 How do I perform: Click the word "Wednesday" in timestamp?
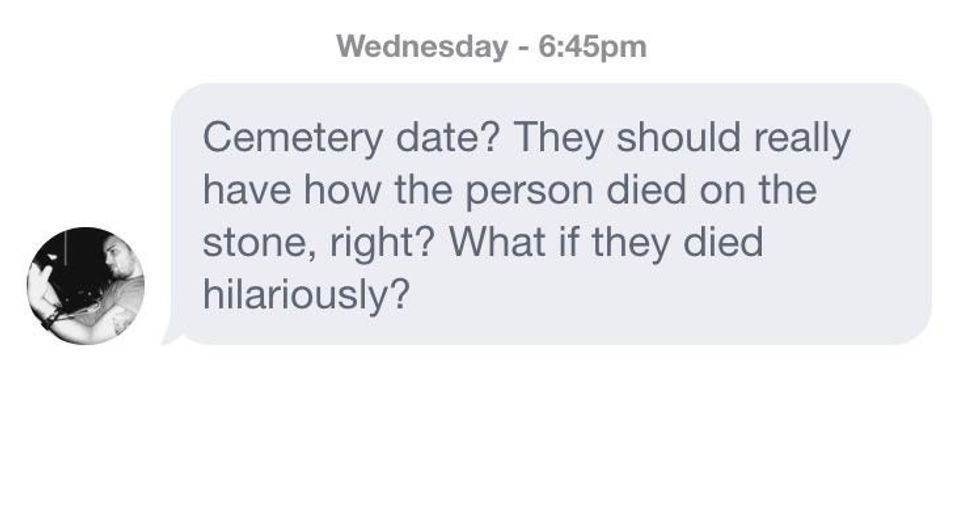(x=421, y=46)
